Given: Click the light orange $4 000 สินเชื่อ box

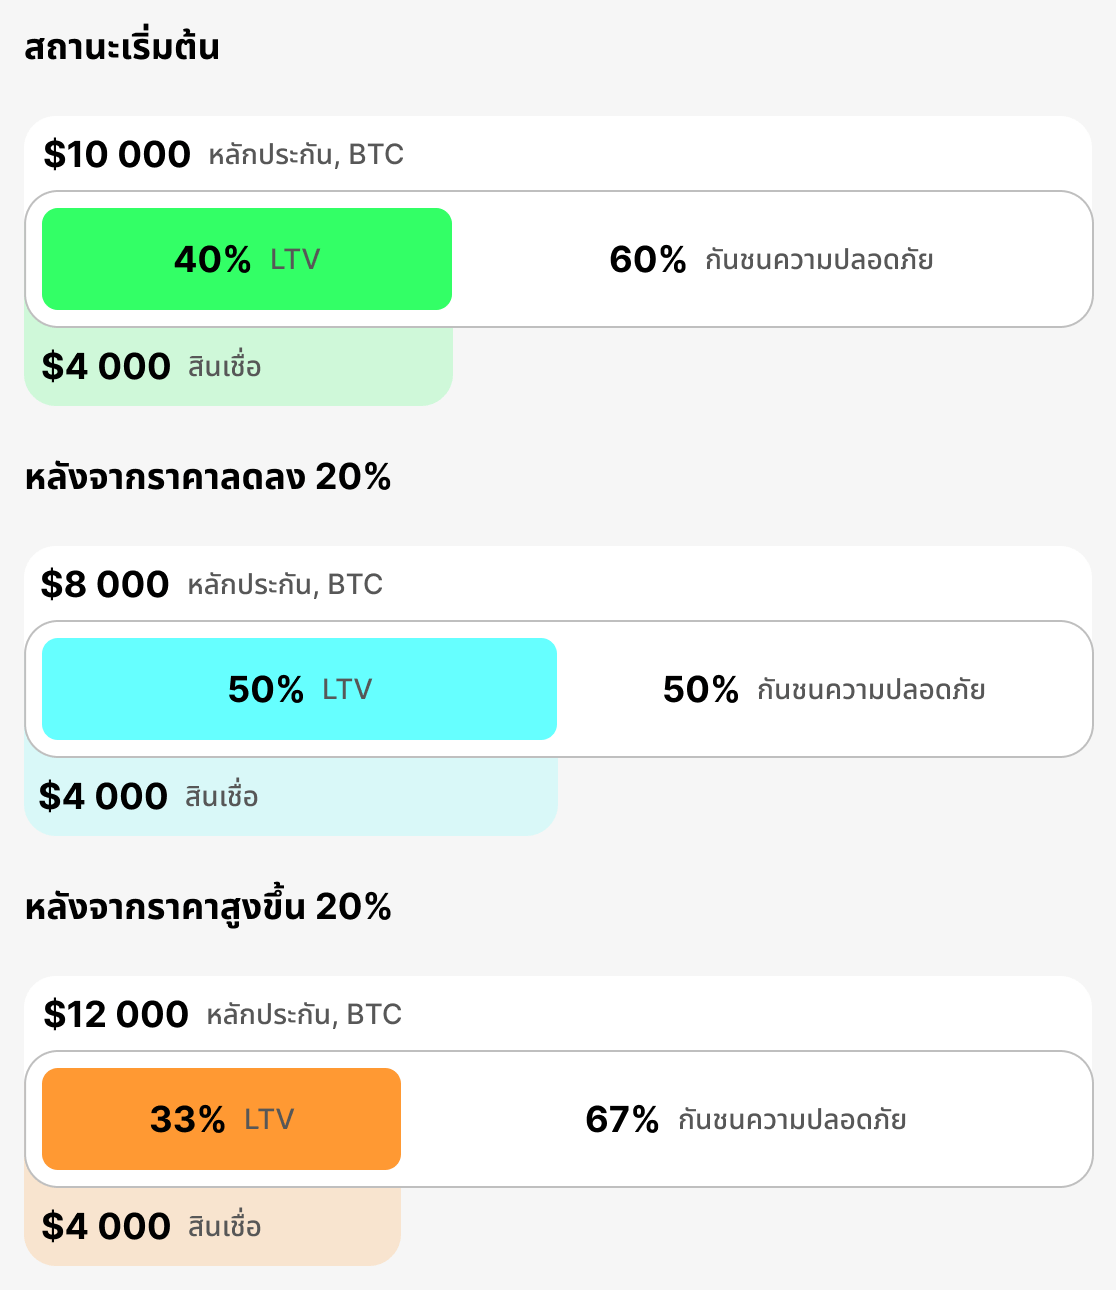Looking at the screenshot, I should [x=212, y=1227].
